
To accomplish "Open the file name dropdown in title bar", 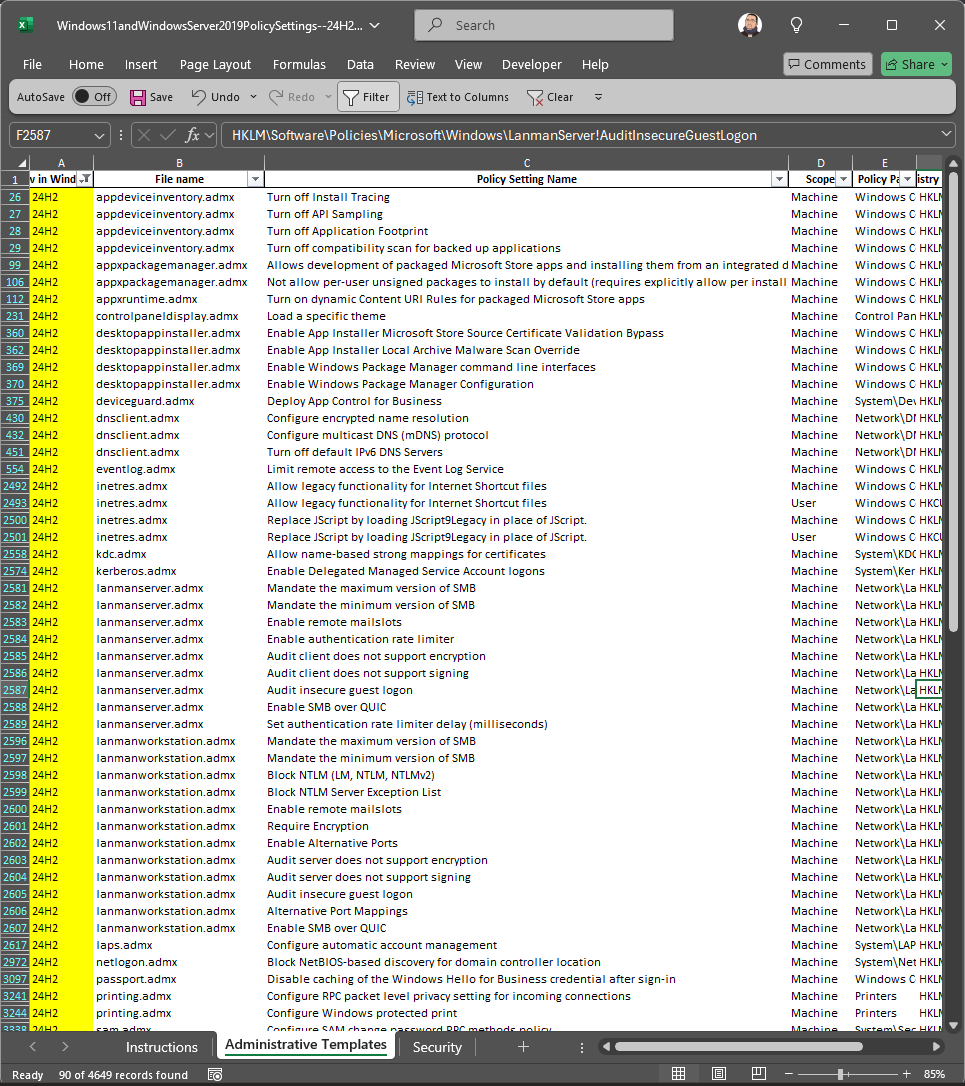I will click(x=375, y=26).
